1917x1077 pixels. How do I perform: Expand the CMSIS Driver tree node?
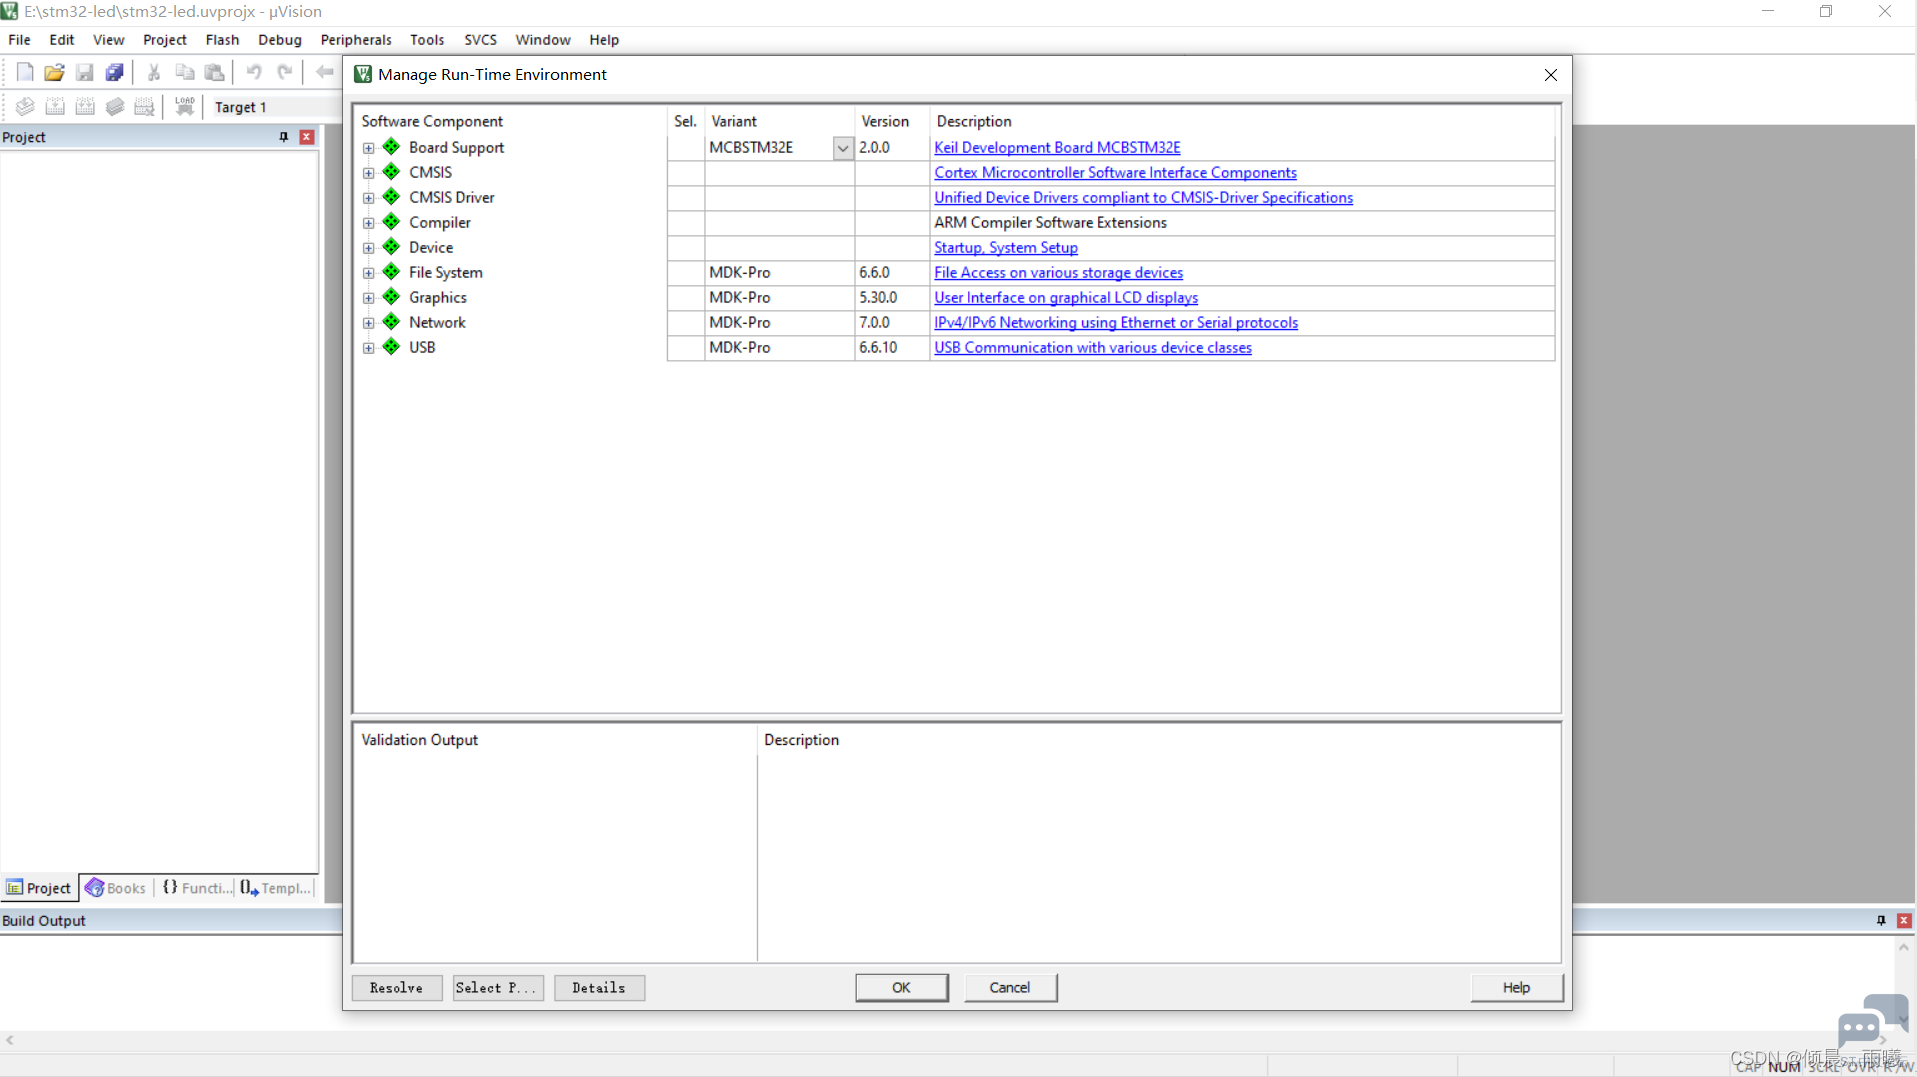click(368, 198)
